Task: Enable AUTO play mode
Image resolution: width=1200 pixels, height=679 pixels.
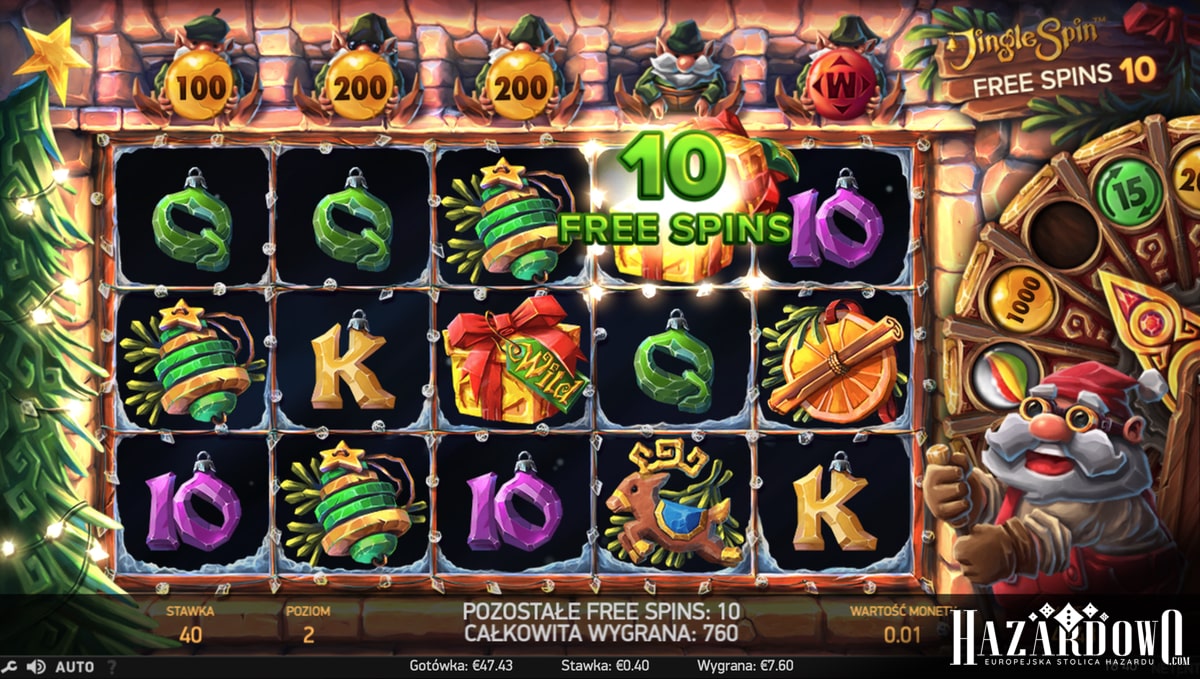Action: (x=74, y=667)
